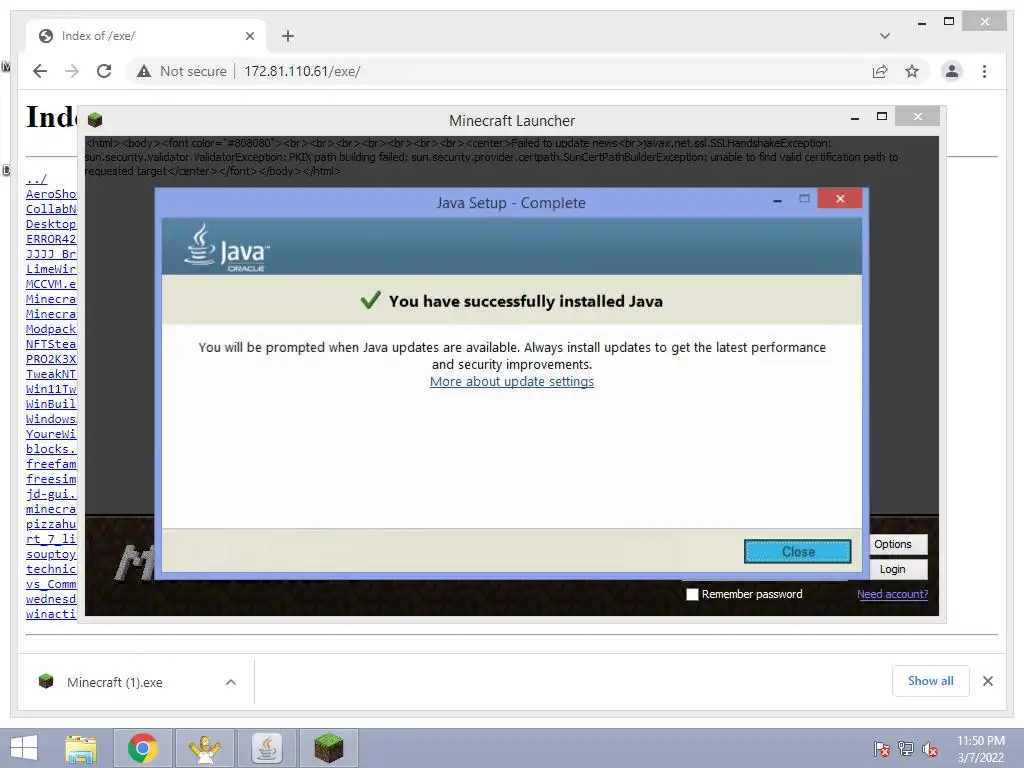Click the network tray icon
Screen dimensions: 1024x768
pos(906,749)
